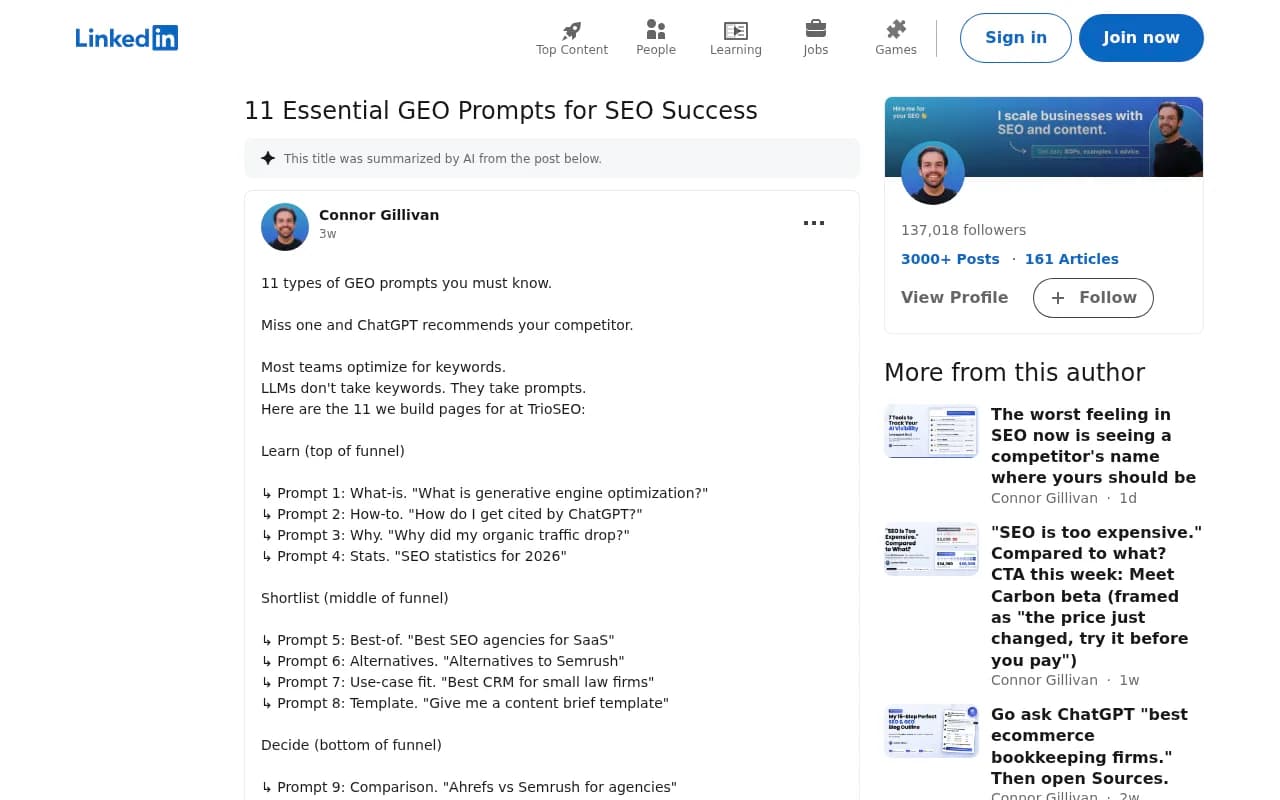The width and height of the screenshot is (1280, 800).
Task: Click 'Connor Gillivan · 1w' byline
Action: [1065, 680]
